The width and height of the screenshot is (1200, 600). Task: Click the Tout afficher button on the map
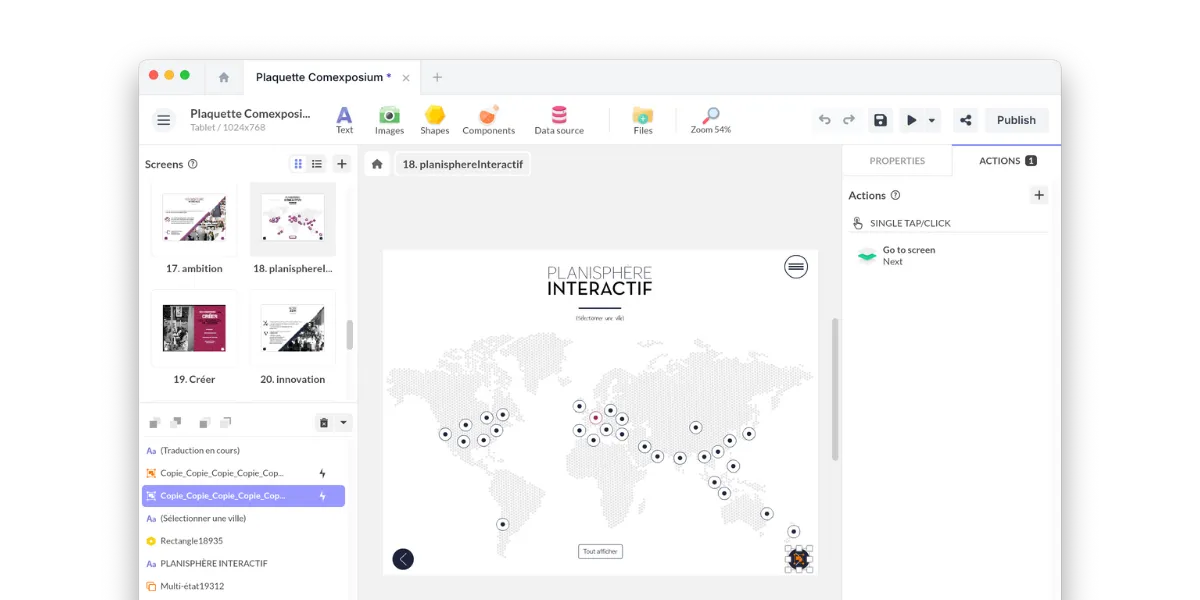600,550
